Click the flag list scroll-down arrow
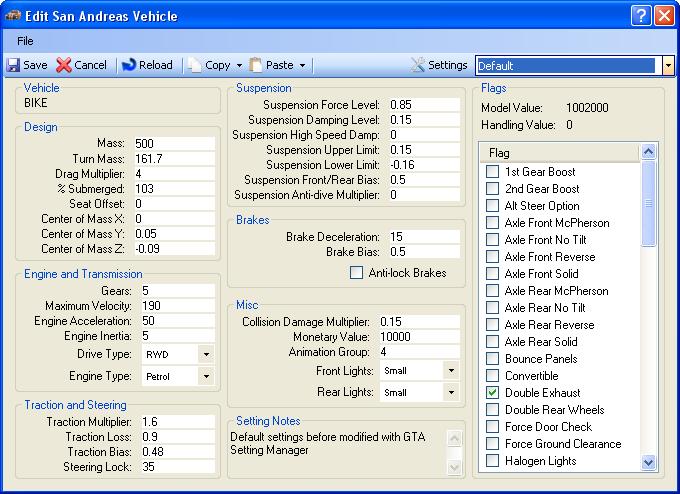680x494 pixels. point(648,462)
